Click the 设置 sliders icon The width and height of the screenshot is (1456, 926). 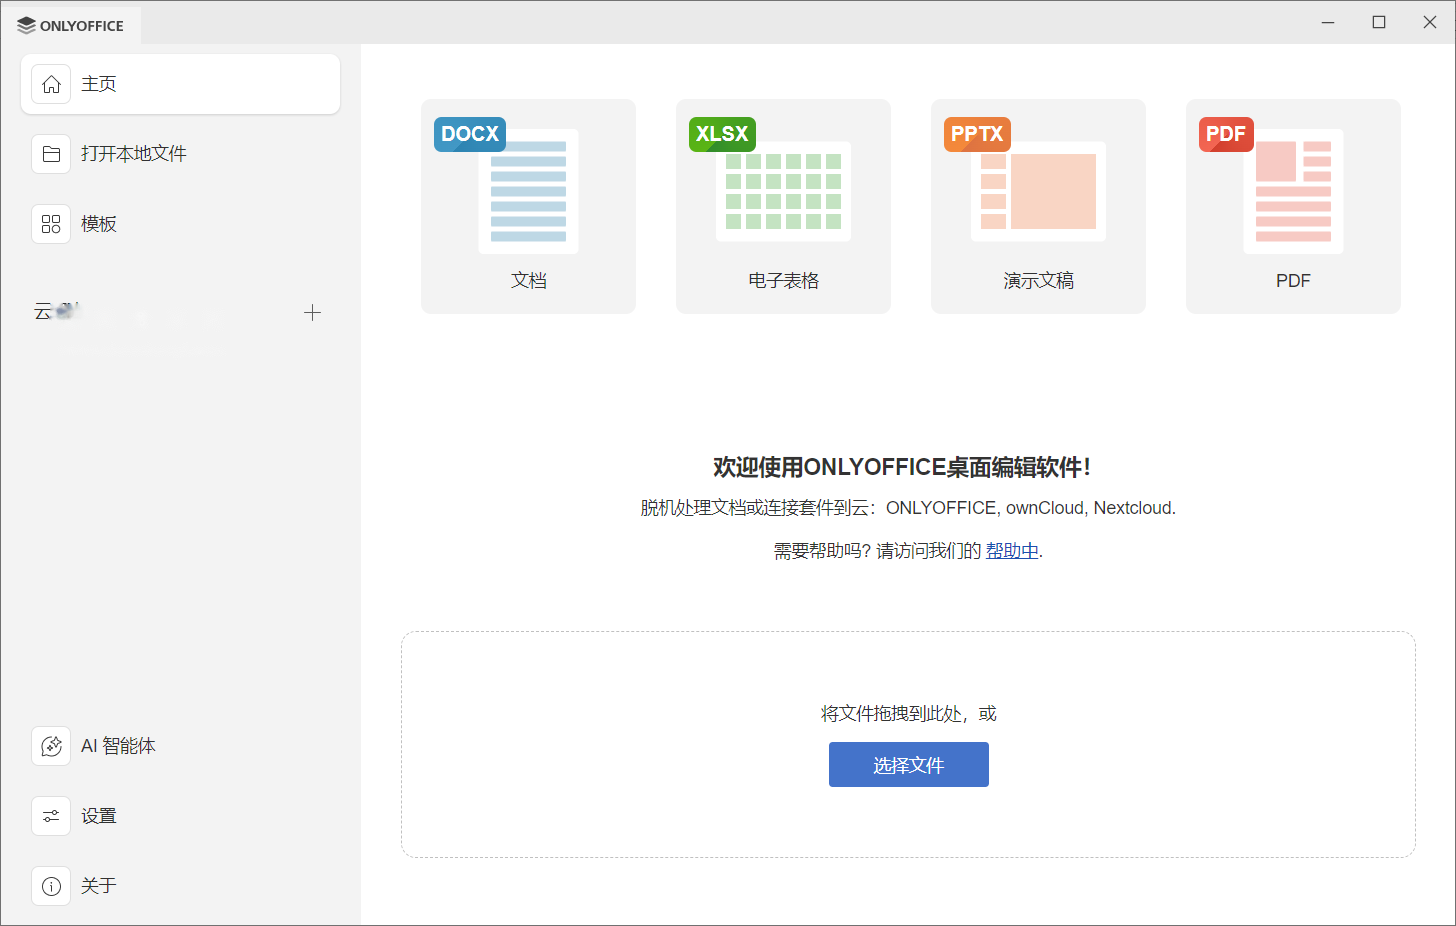51,816
